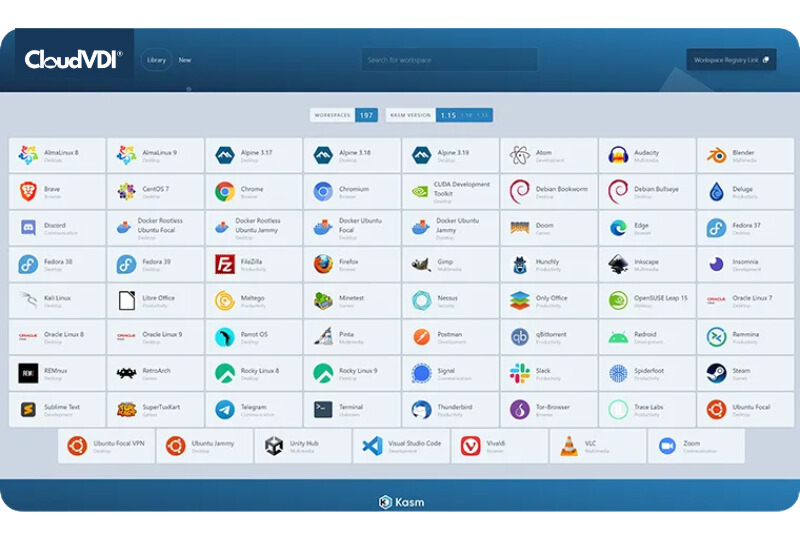Open the Deluge droplet icon
Screen dimensions: 800x540
(717, 191)
